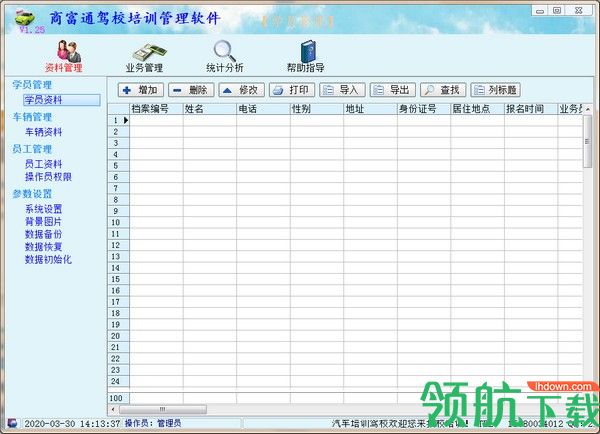Click the 地址 column header

370,109
